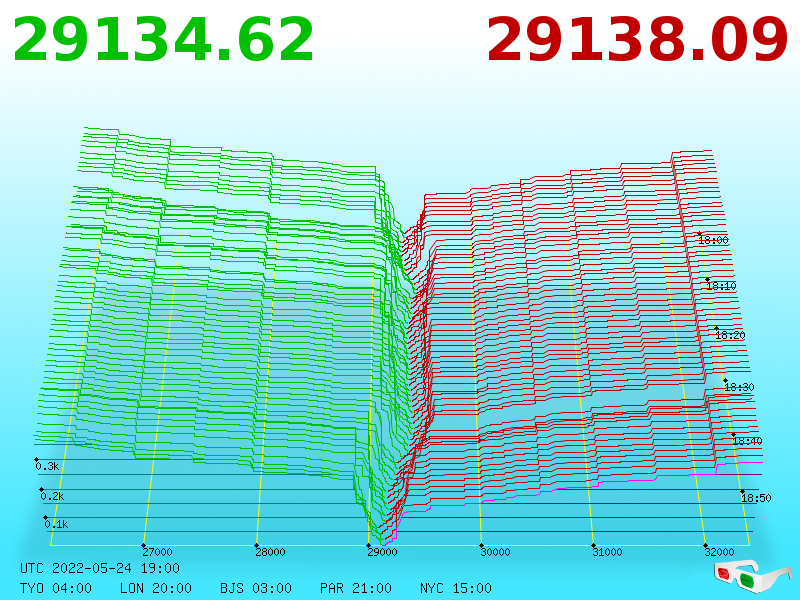Click the 30000 price axis label
Image resolution: width=800 pixels, height=600 pixels.
(495, 552)
